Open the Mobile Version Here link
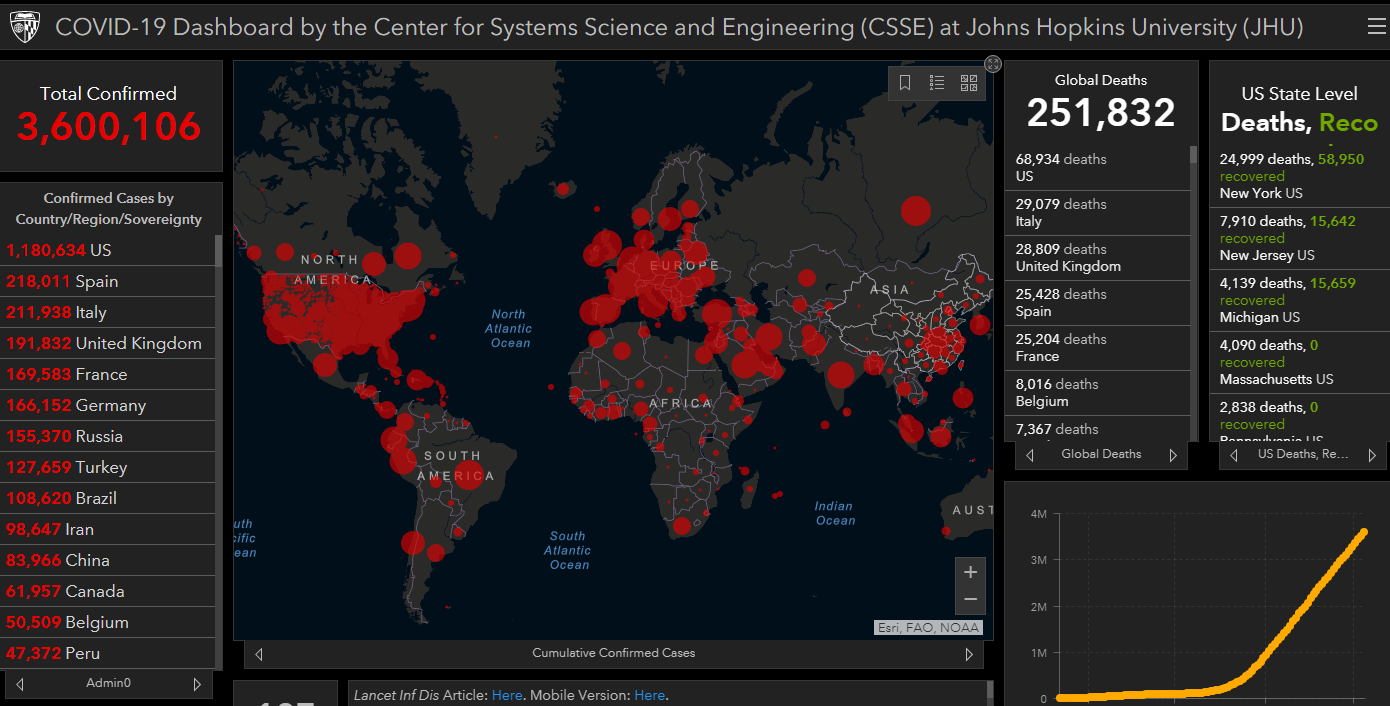This screenshot has width=1390, height=706. (x=650, y=695)
